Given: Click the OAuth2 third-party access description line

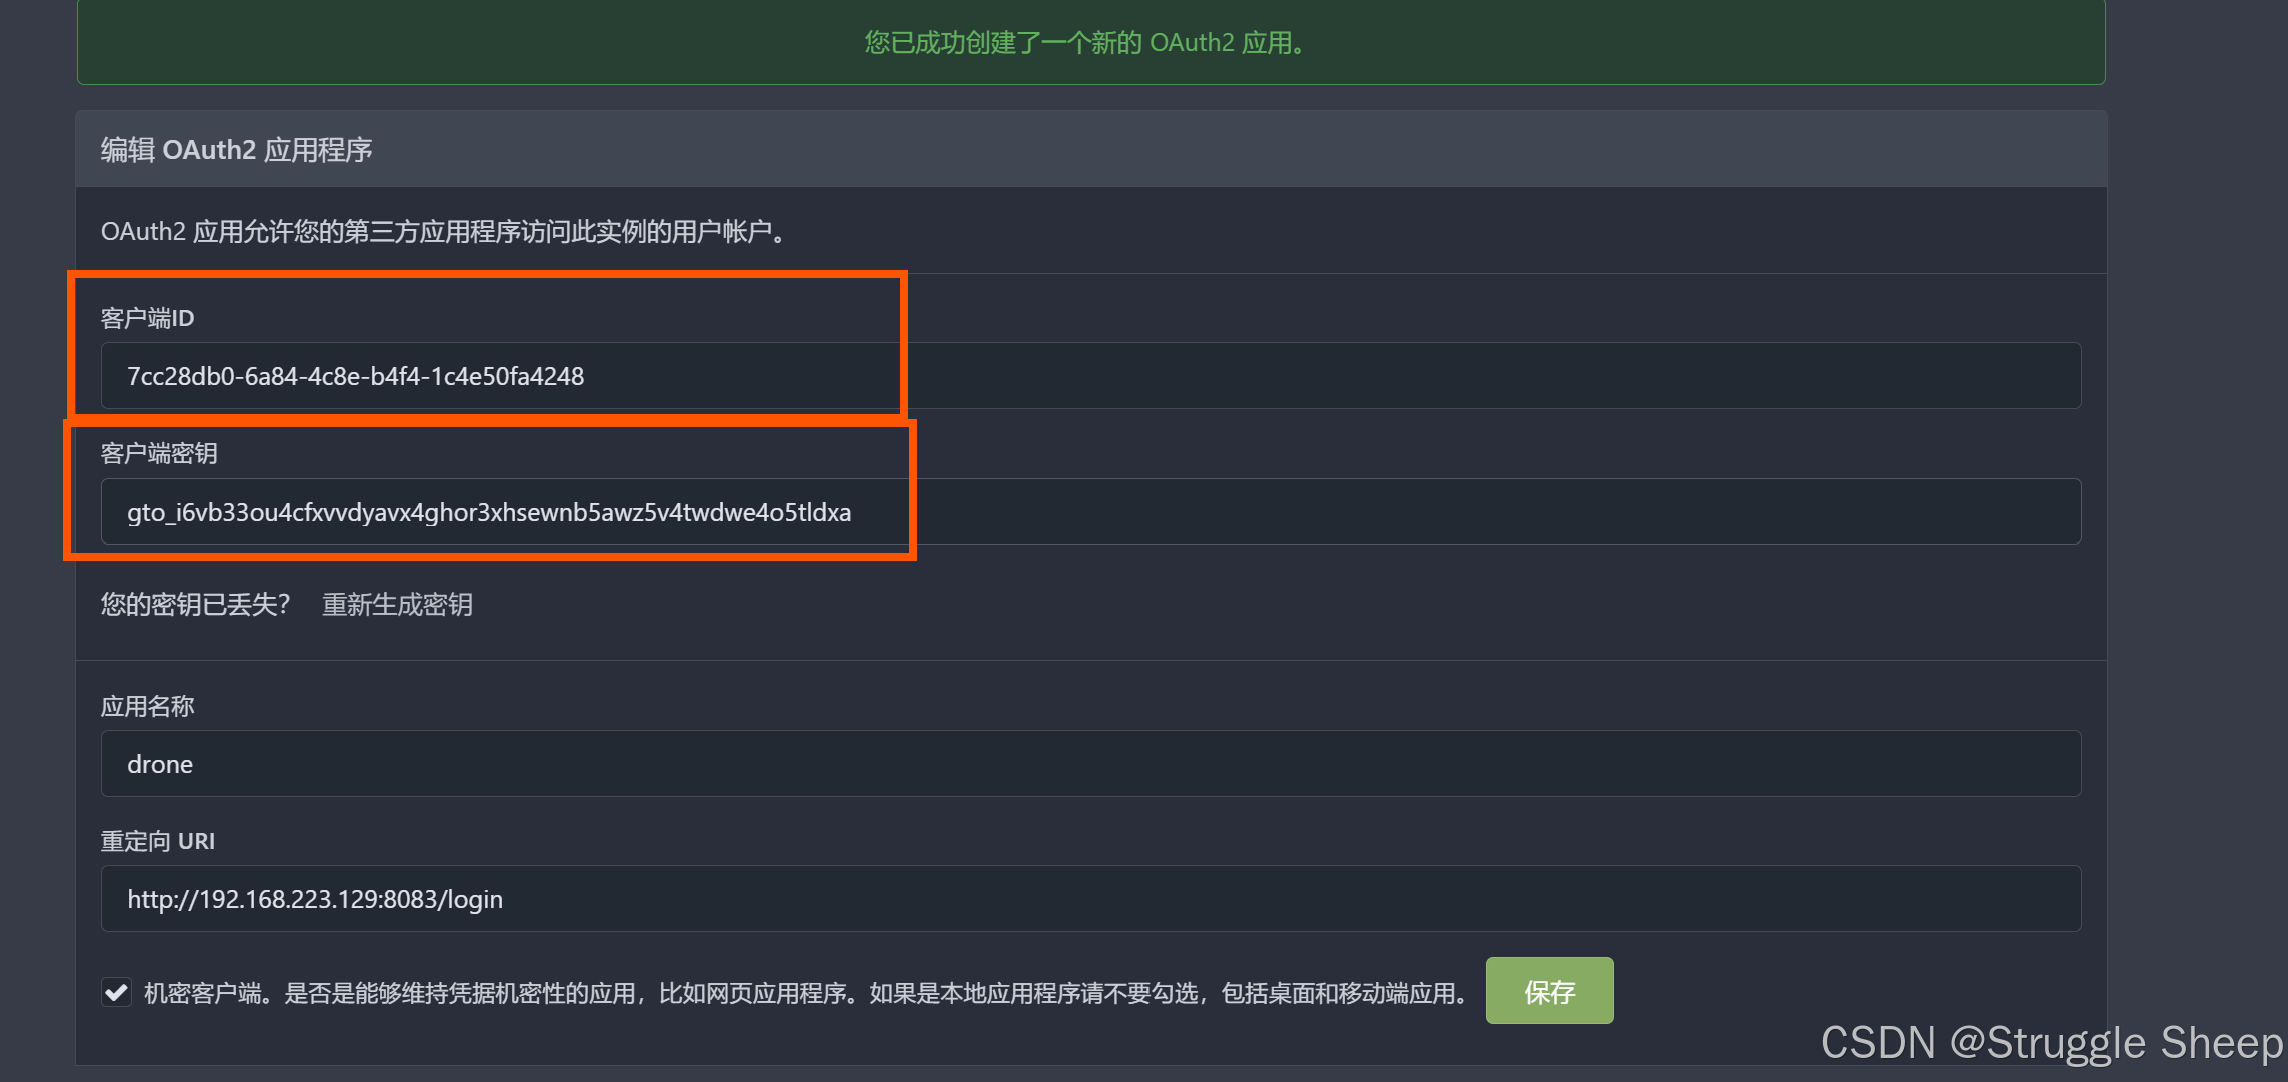Looking at the screenshot, I should [x=446, y=232].
